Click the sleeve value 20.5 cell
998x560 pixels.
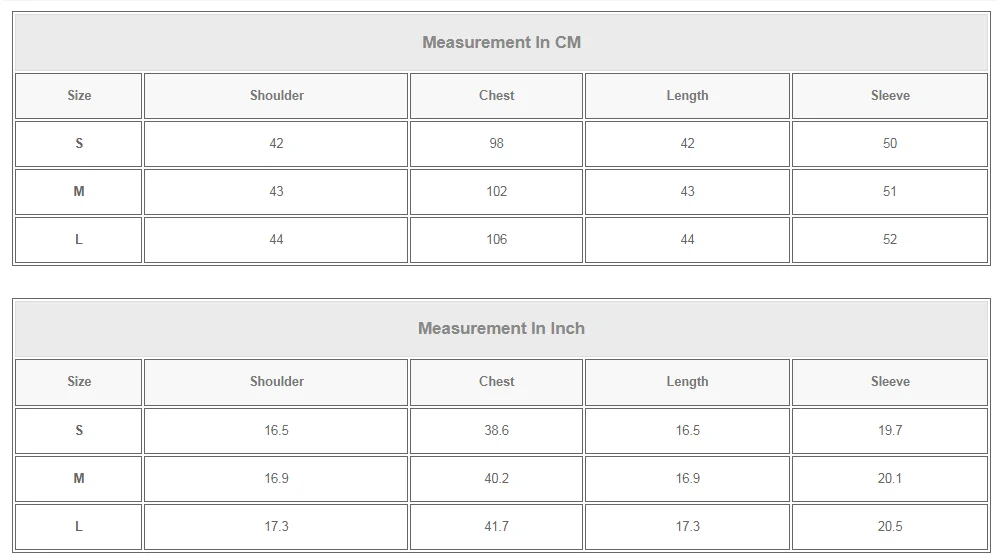(x=890, y=527)
